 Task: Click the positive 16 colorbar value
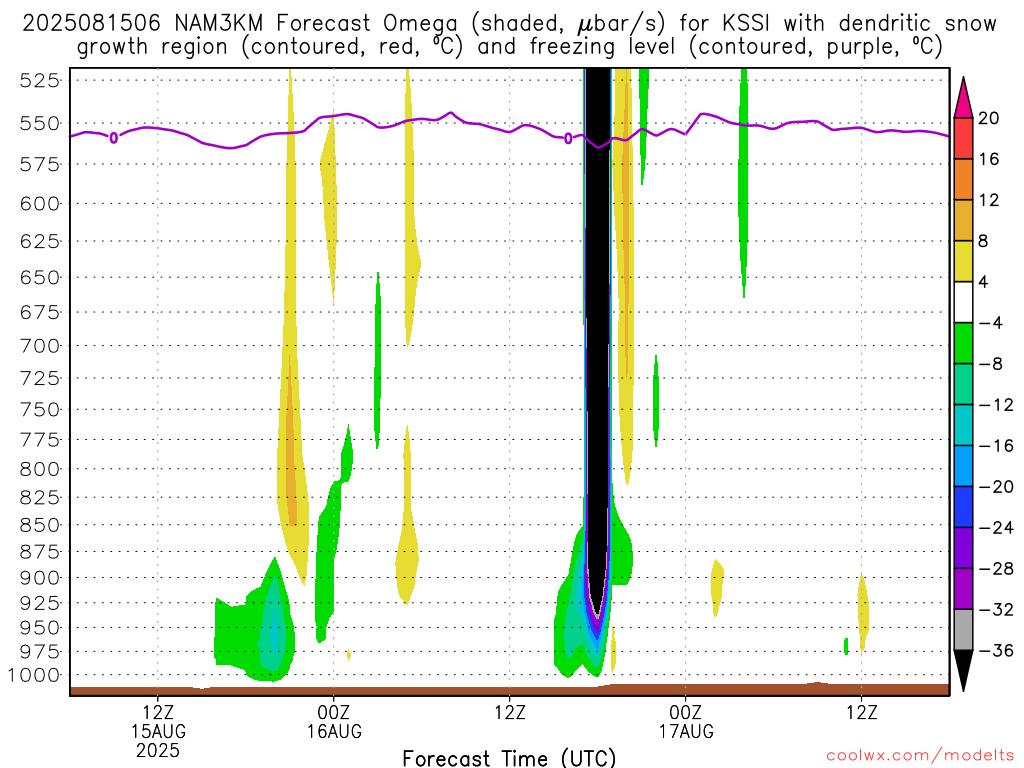989,159
